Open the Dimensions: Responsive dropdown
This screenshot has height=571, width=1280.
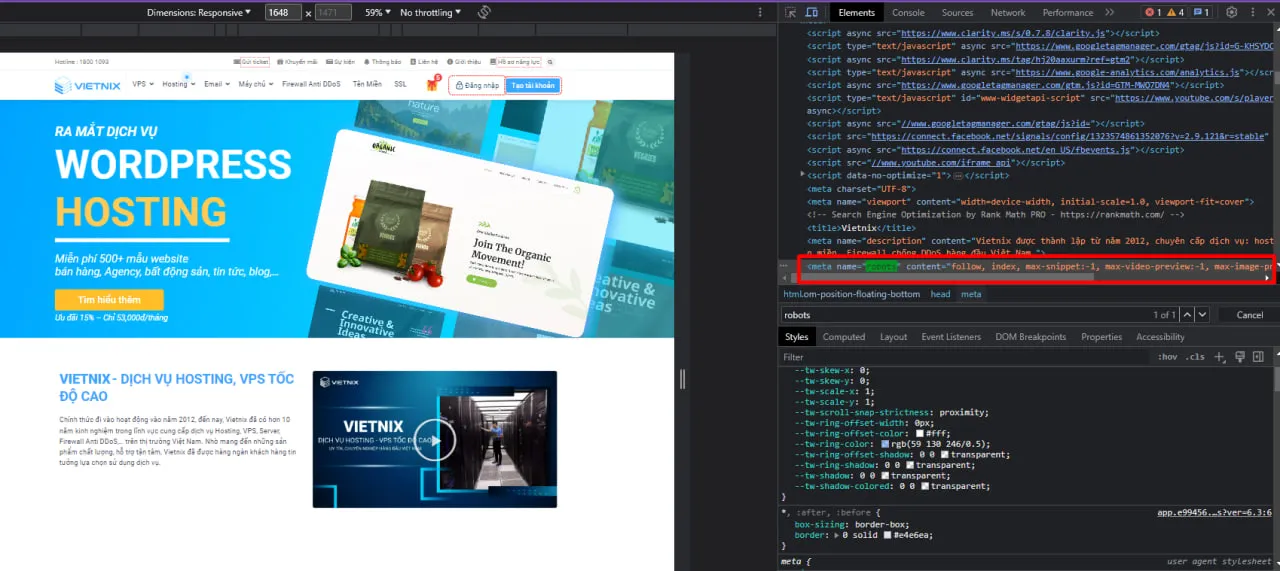[199, 13]
